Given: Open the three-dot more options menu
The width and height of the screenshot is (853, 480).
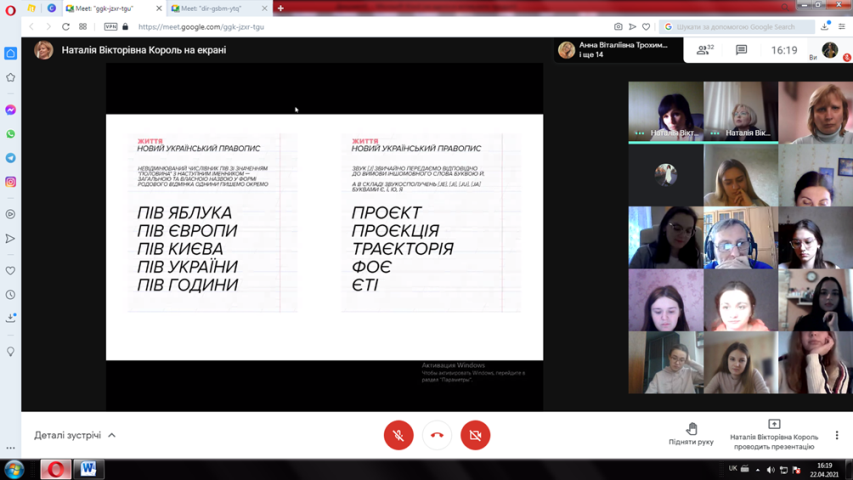Looking at the screenshot, I should 837,435.
